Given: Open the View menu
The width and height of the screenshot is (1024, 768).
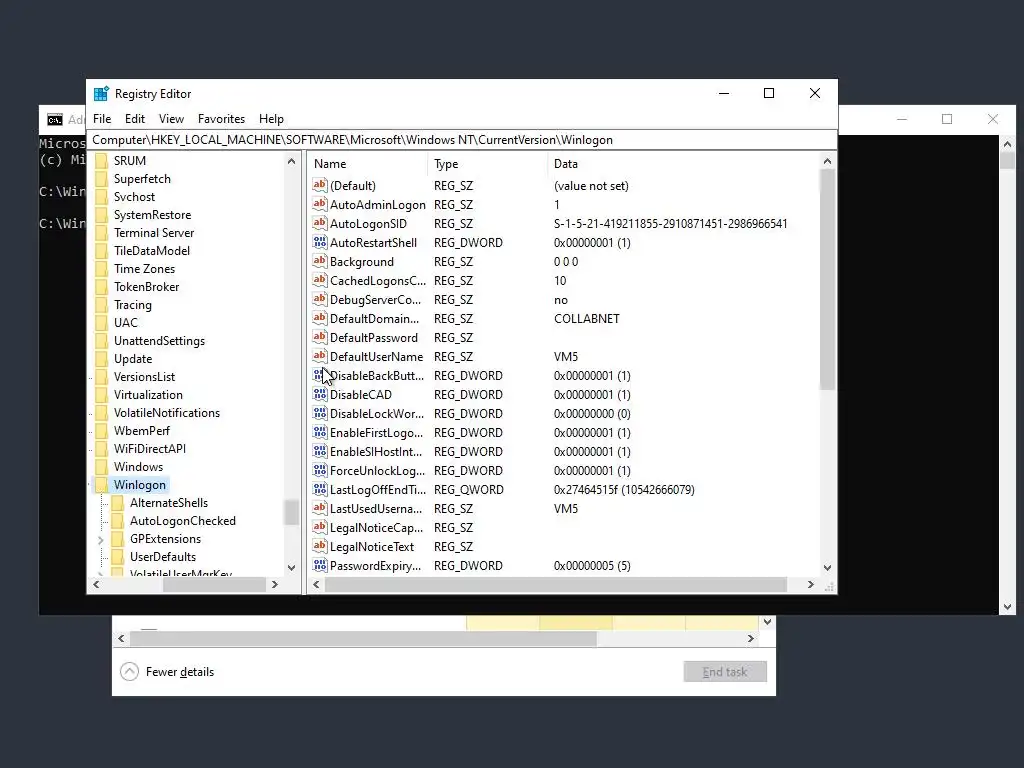Looking at the screenshot, I should pyautogui.click(x=171, y=119).
